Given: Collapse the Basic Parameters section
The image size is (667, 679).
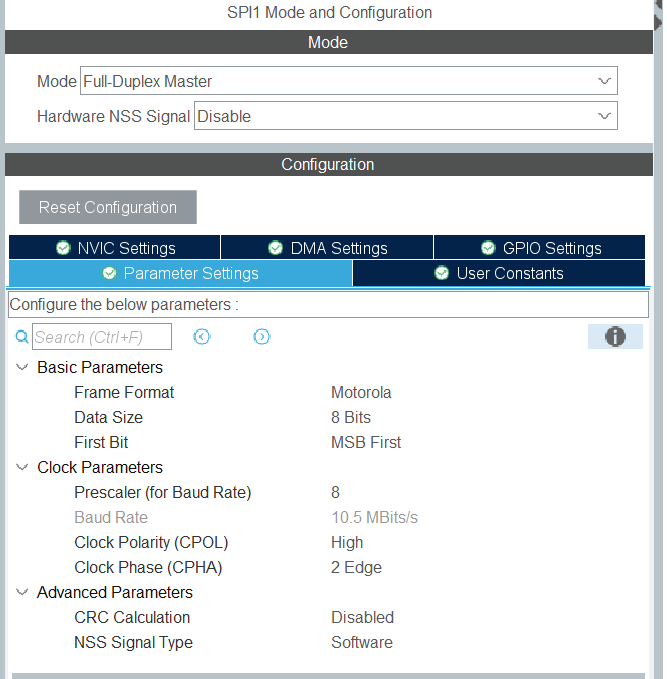Looking at the screenshot, I should [x=22, y=368].
